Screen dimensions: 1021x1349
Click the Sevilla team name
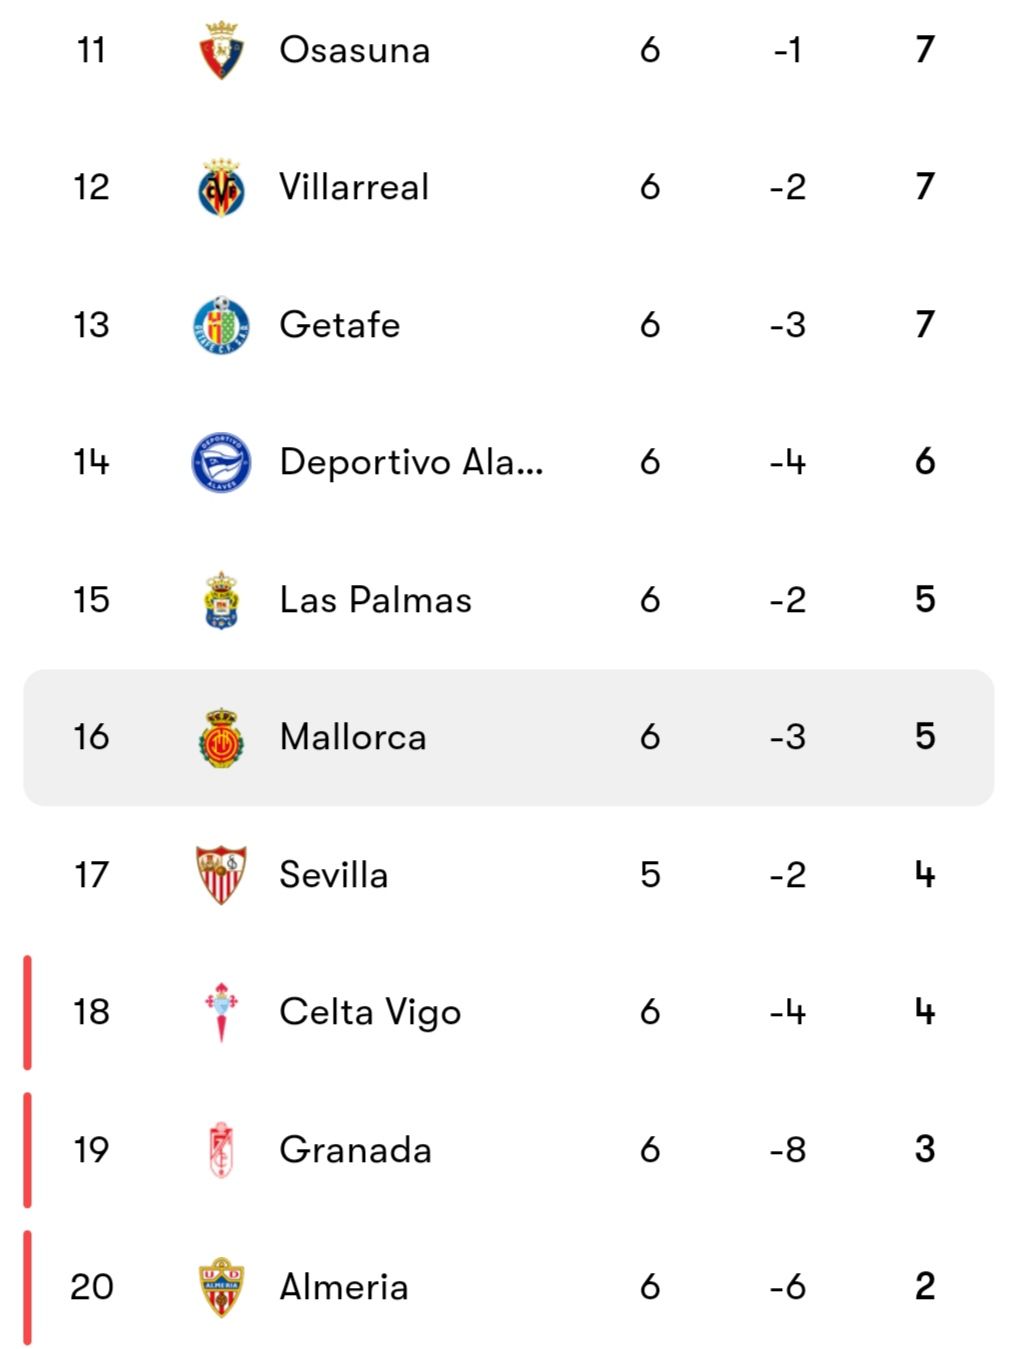[x=333, y=875]
